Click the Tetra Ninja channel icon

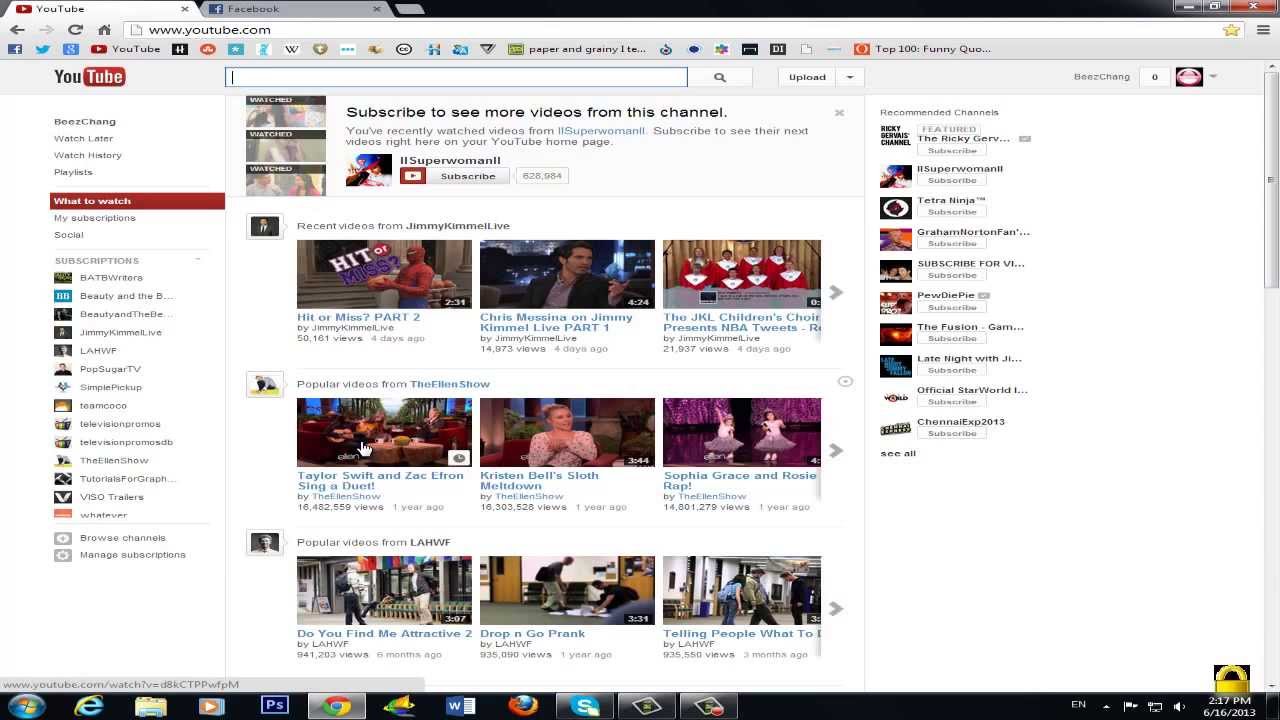(895, 207)
